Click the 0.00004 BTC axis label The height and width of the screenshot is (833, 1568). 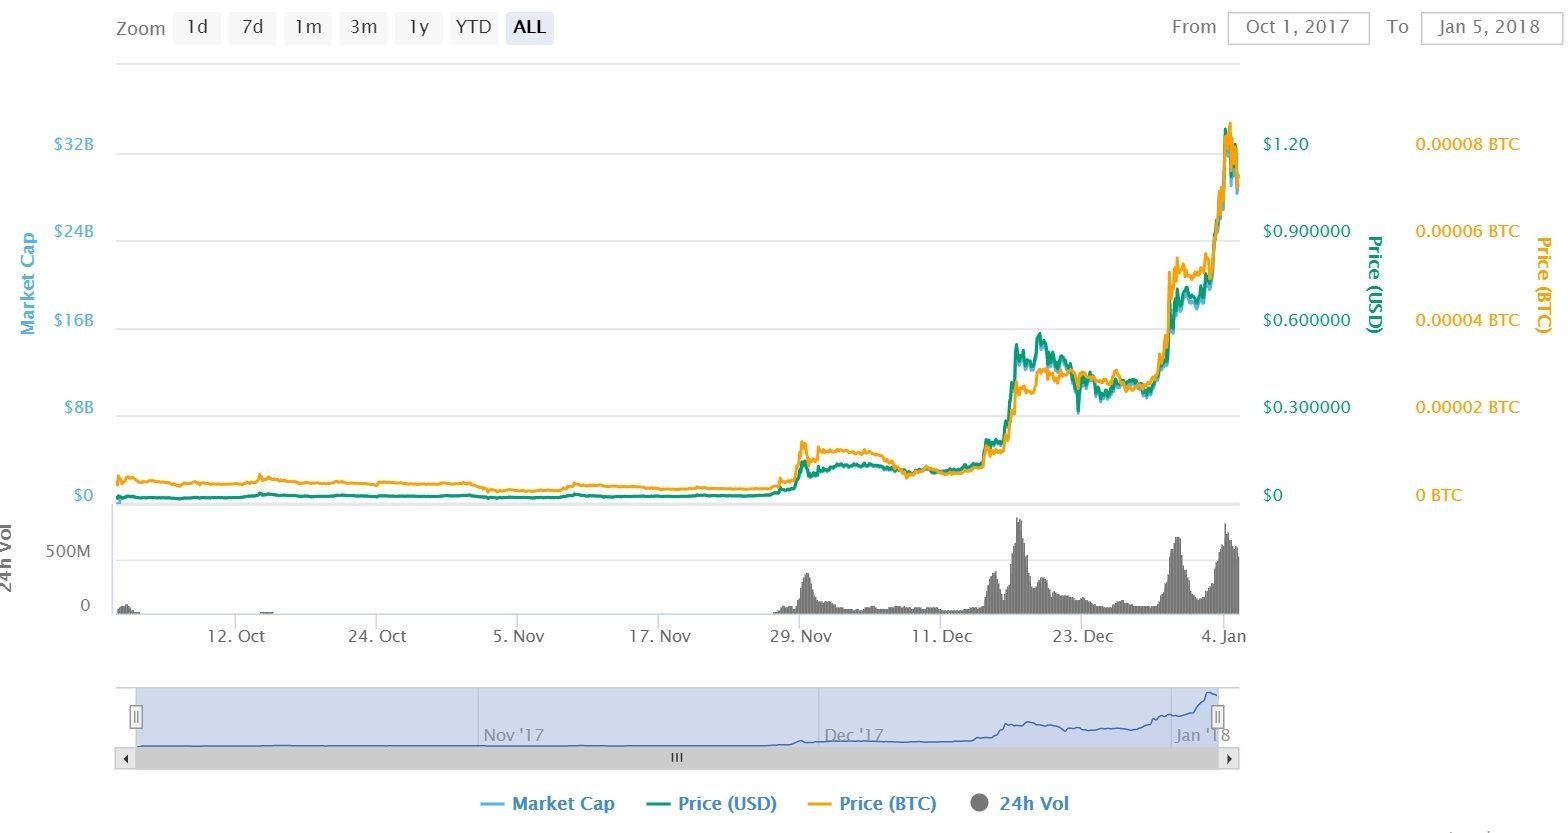pyautogui.click(x=1467, y=320)
